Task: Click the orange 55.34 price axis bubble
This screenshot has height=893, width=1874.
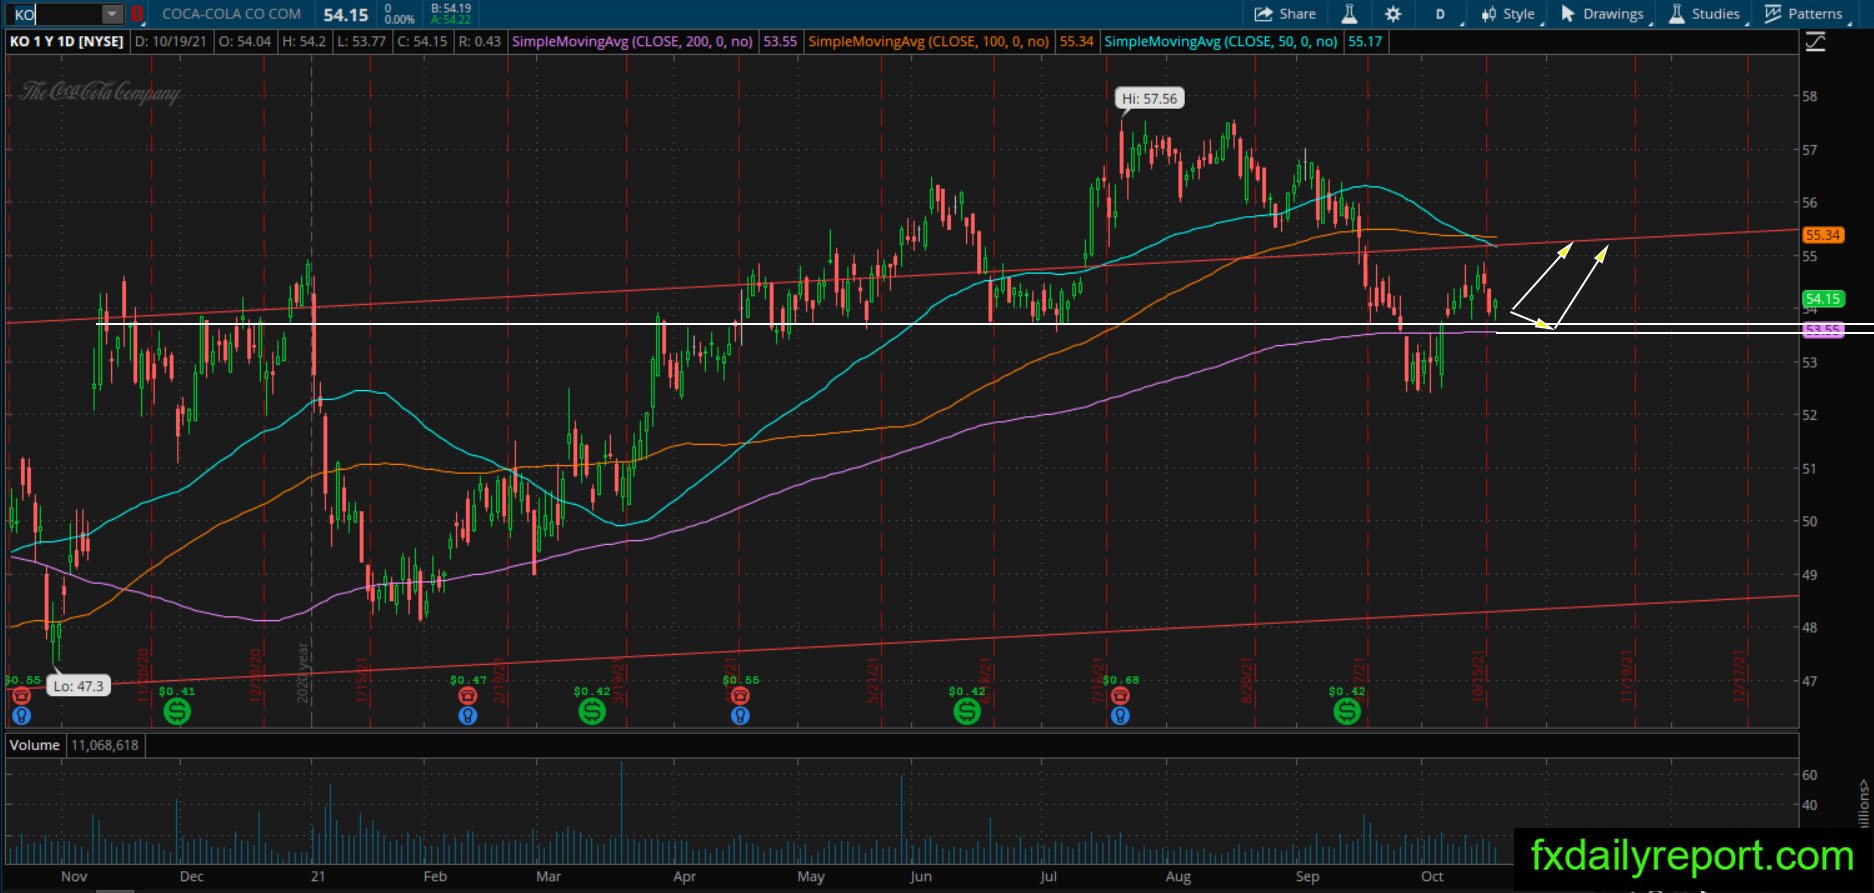Action: point(1822,235)
